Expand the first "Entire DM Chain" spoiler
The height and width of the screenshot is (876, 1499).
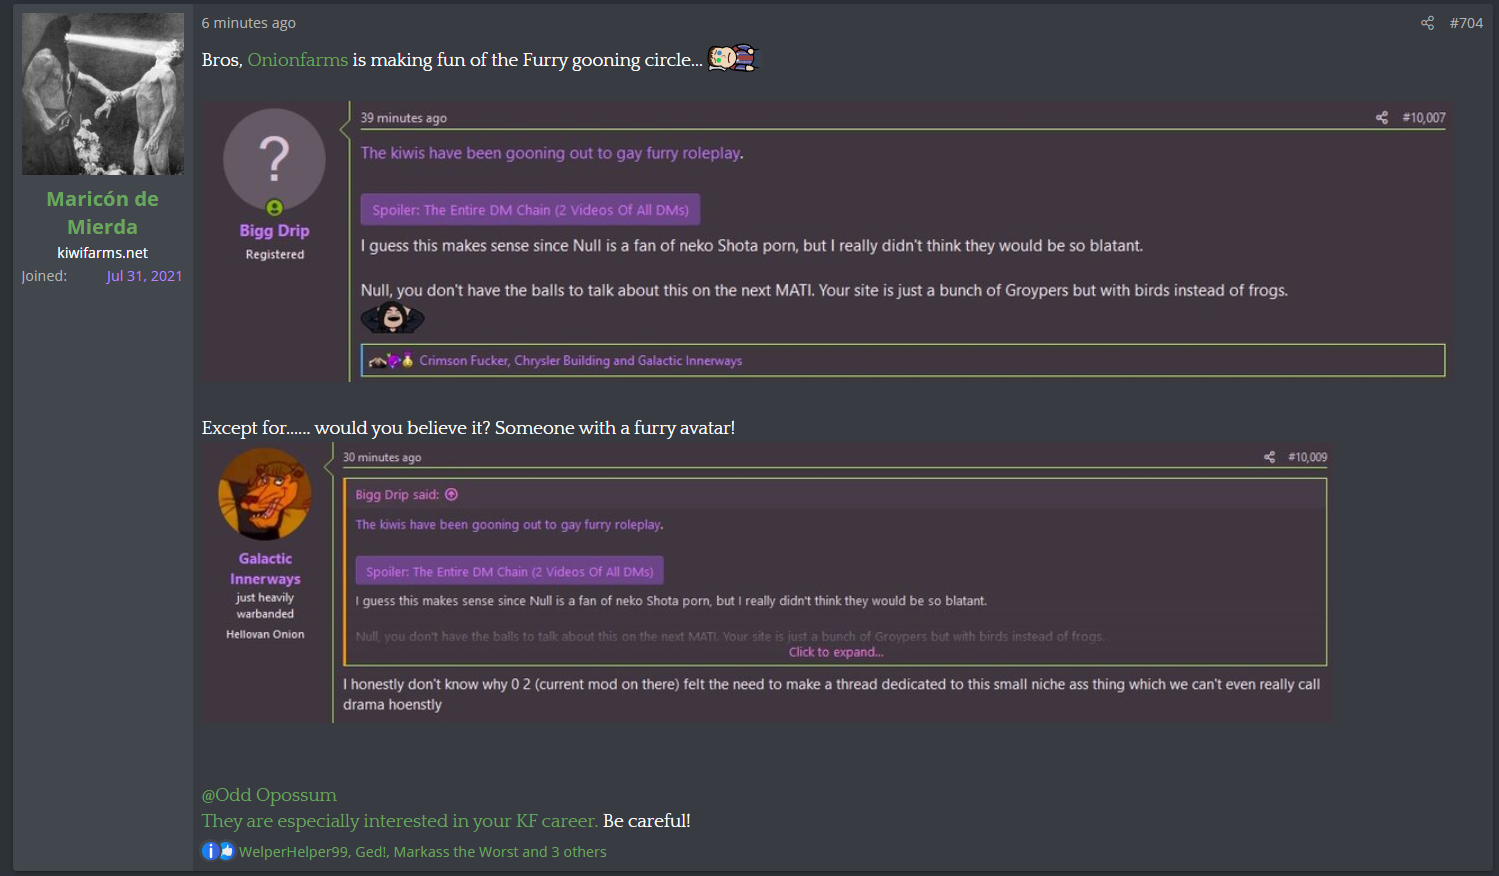pyautogui.click(x=530, y=210)
